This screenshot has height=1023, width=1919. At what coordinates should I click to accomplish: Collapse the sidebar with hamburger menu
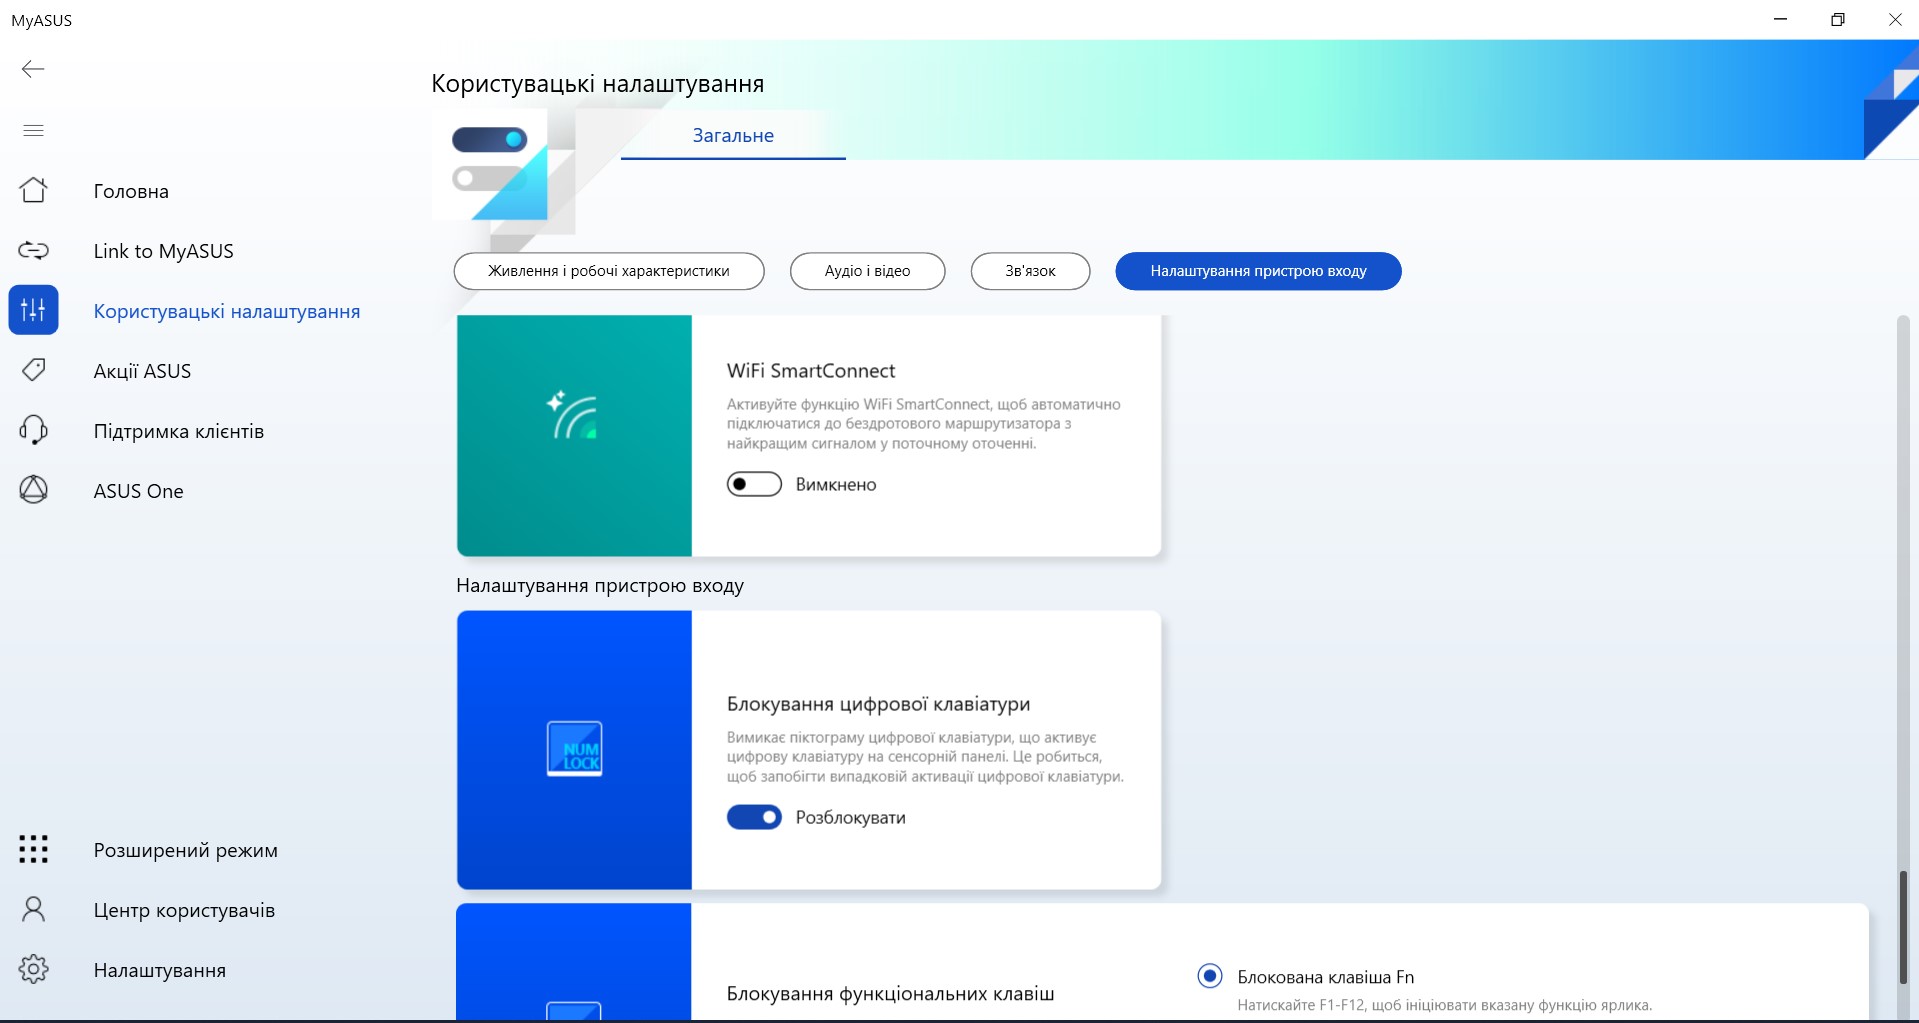coord(33,130)
